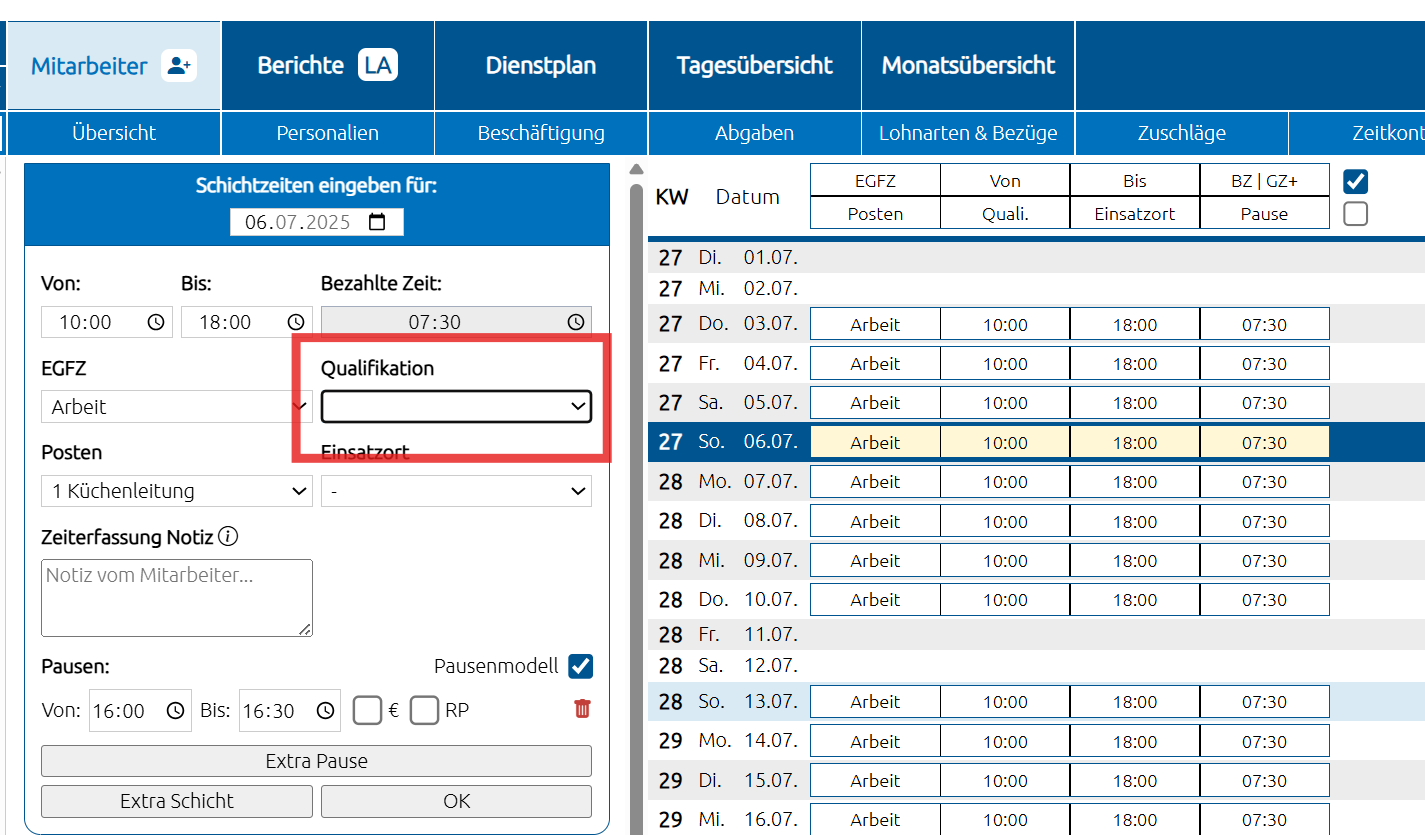The image size is (1425, 835).
Task: Click the add employee icon beside Mitarbeiter
Action: click(x=179, y=66)
